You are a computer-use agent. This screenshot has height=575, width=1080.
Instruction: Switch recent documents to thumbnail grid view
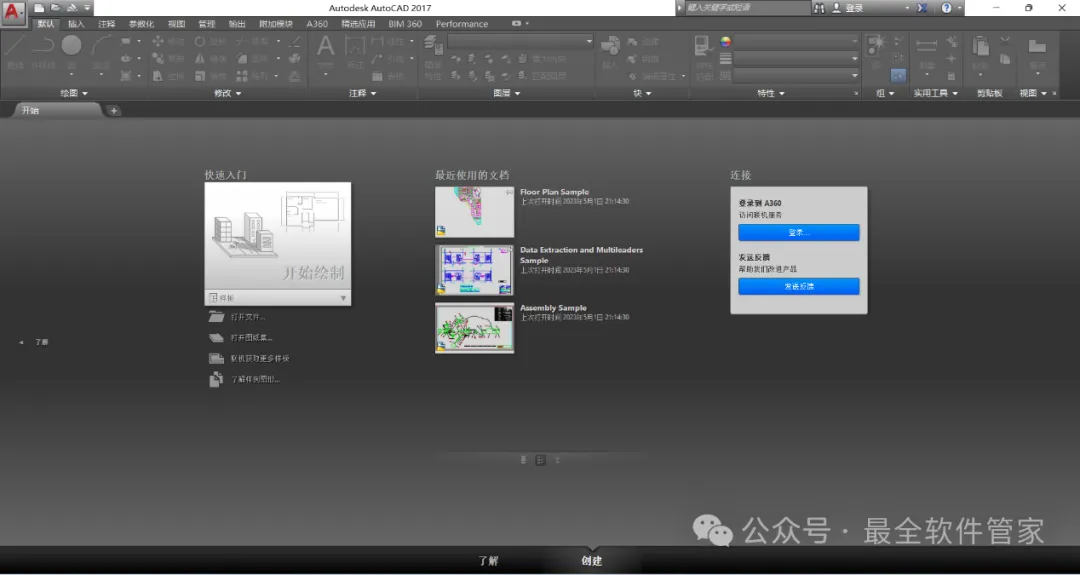click(x=541, y=460)
